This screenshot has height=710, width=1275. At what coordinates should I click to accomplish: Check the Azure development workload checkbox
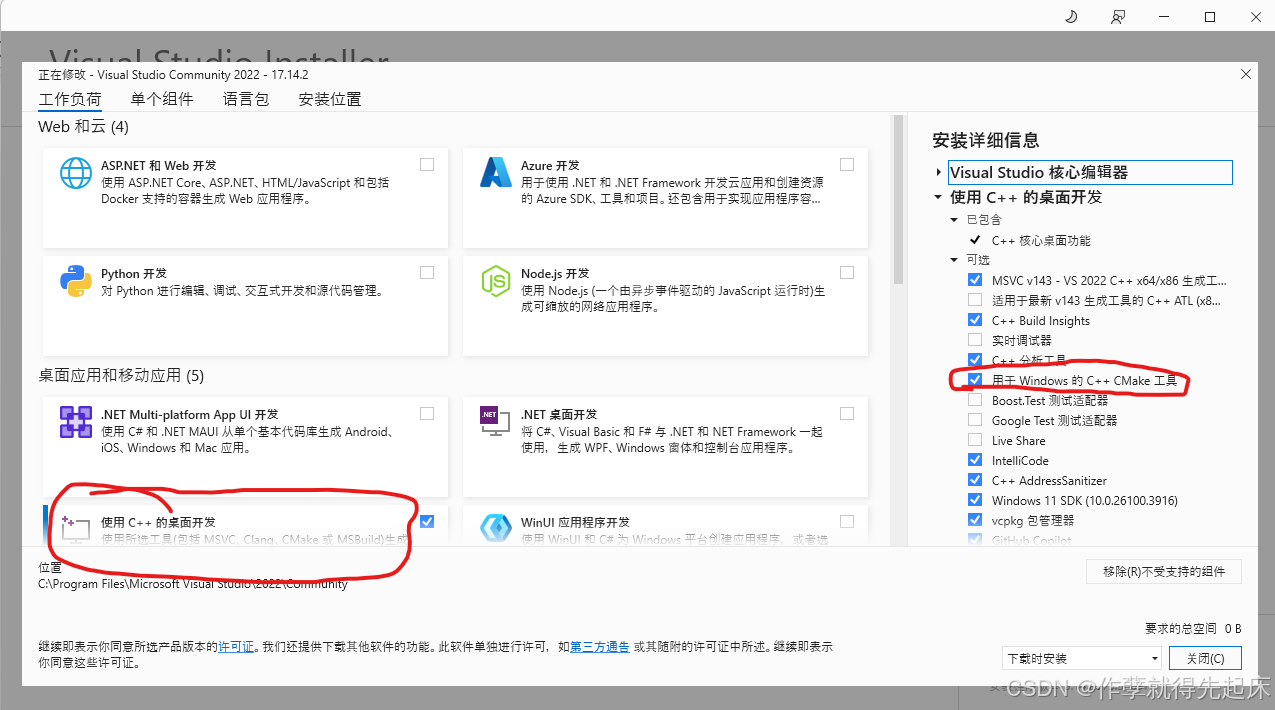tap(847, 164)
